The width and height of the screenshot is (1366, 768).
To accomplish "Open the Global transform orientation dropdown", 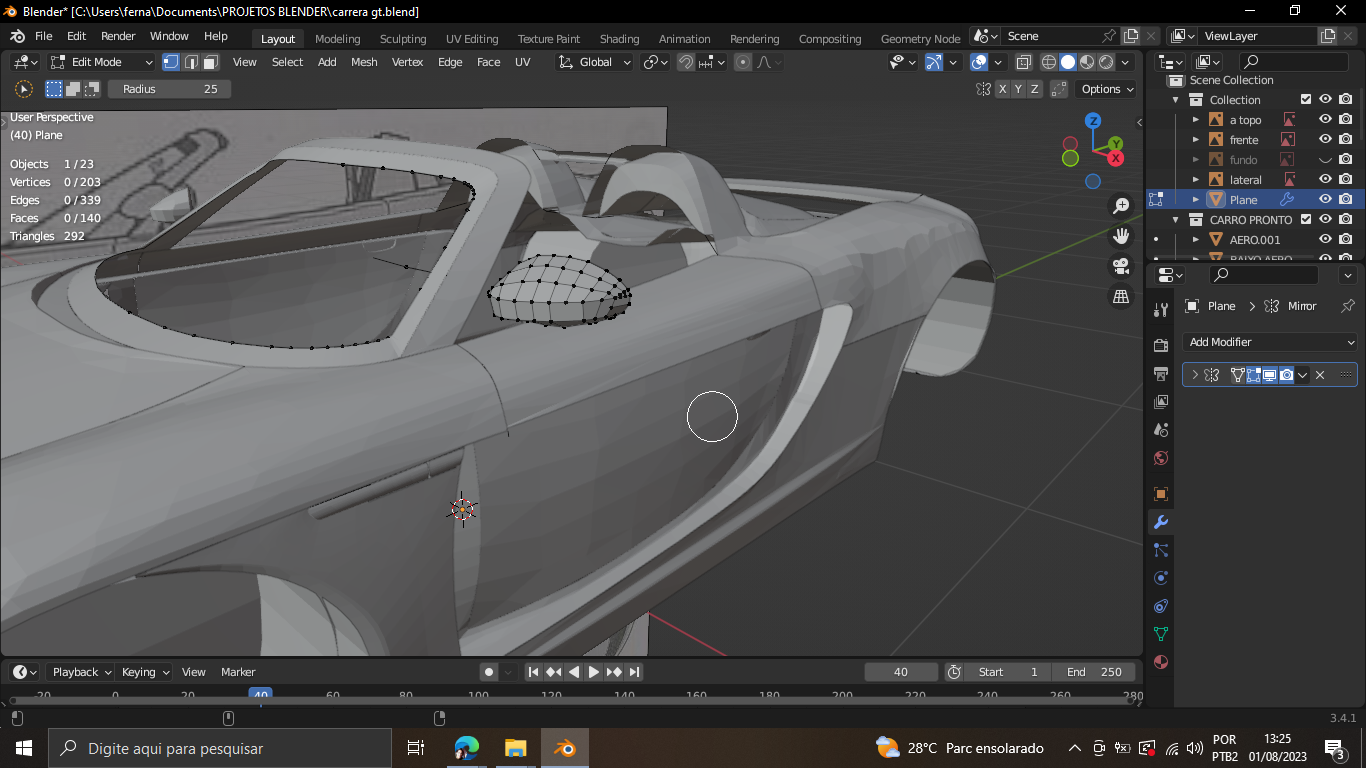I will point(595,62).
